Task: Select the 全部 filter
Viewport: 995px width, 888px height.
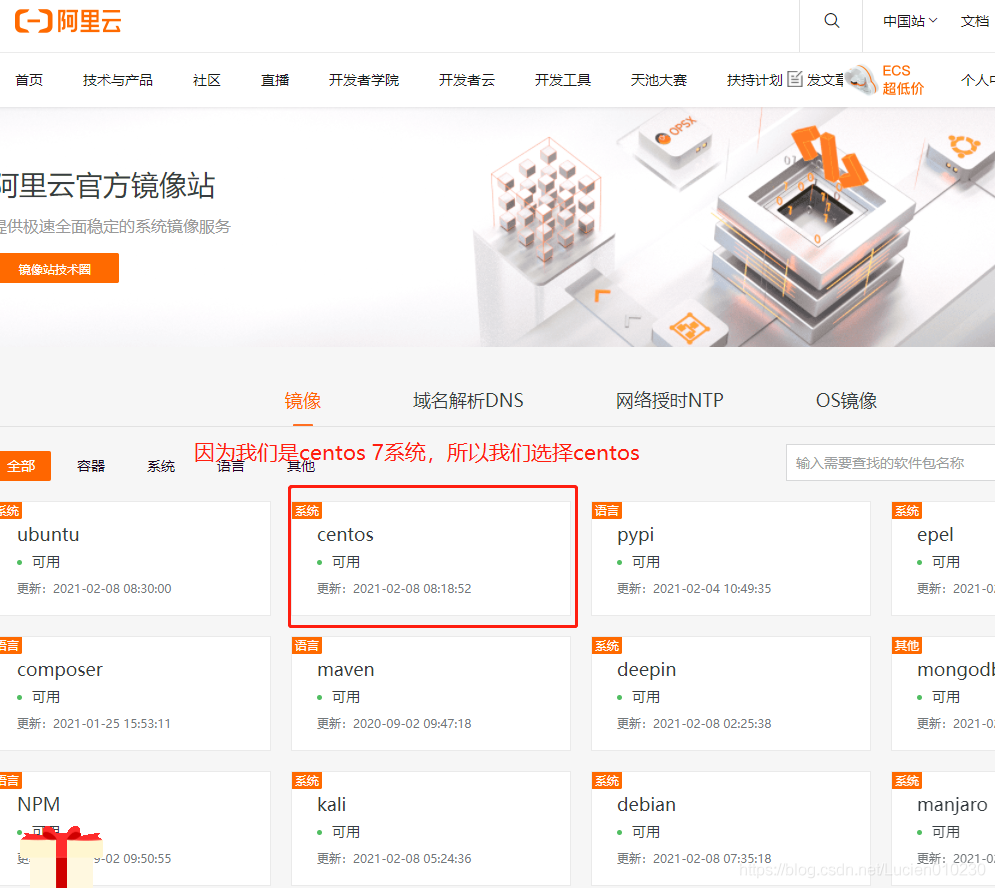Action: pyautogui.click(x=24, y=466)
